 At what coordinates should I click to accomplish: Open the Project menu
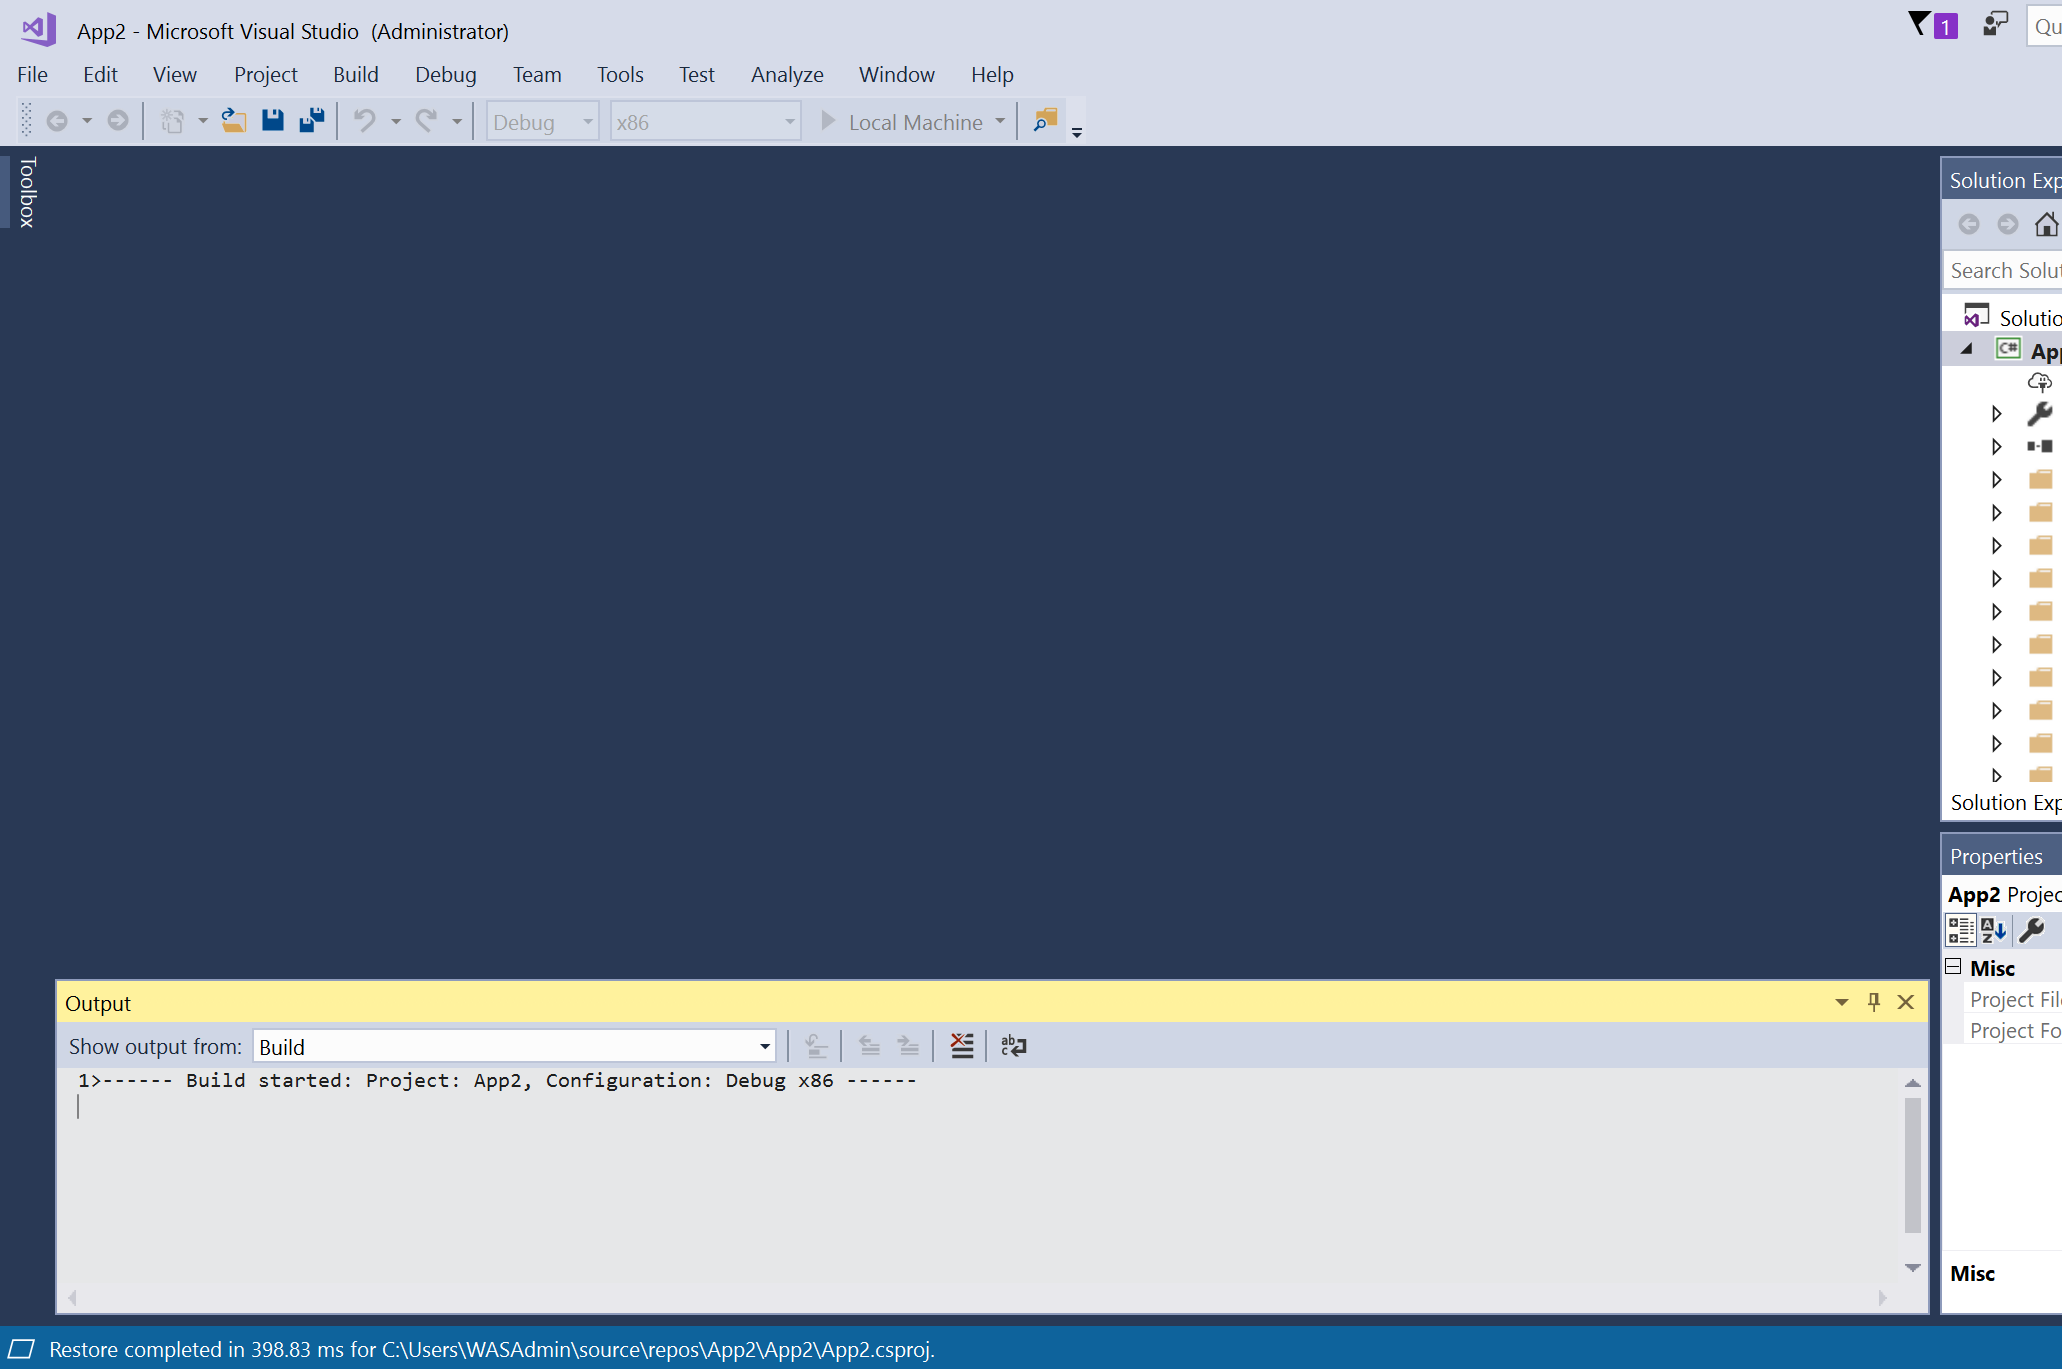point(266,74)
